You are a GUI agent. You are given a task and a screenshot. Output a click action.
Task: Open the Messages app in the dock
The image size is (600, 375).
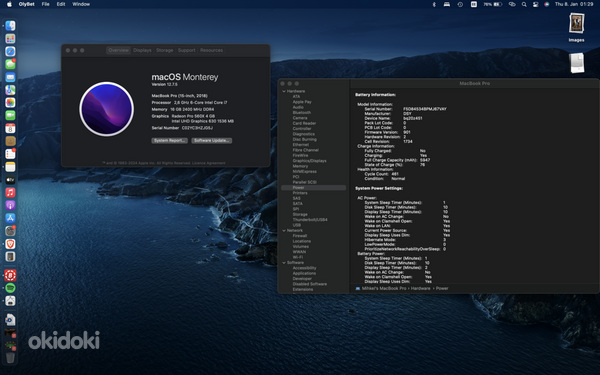click(x=10, y=64)
